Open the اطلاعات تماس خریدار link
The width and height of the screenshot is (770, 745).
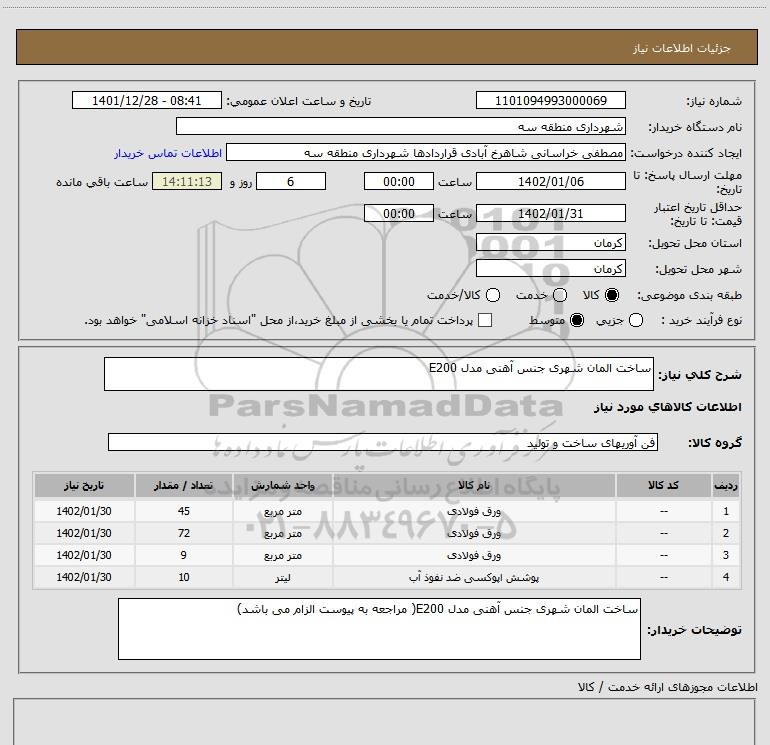[168, 153]
